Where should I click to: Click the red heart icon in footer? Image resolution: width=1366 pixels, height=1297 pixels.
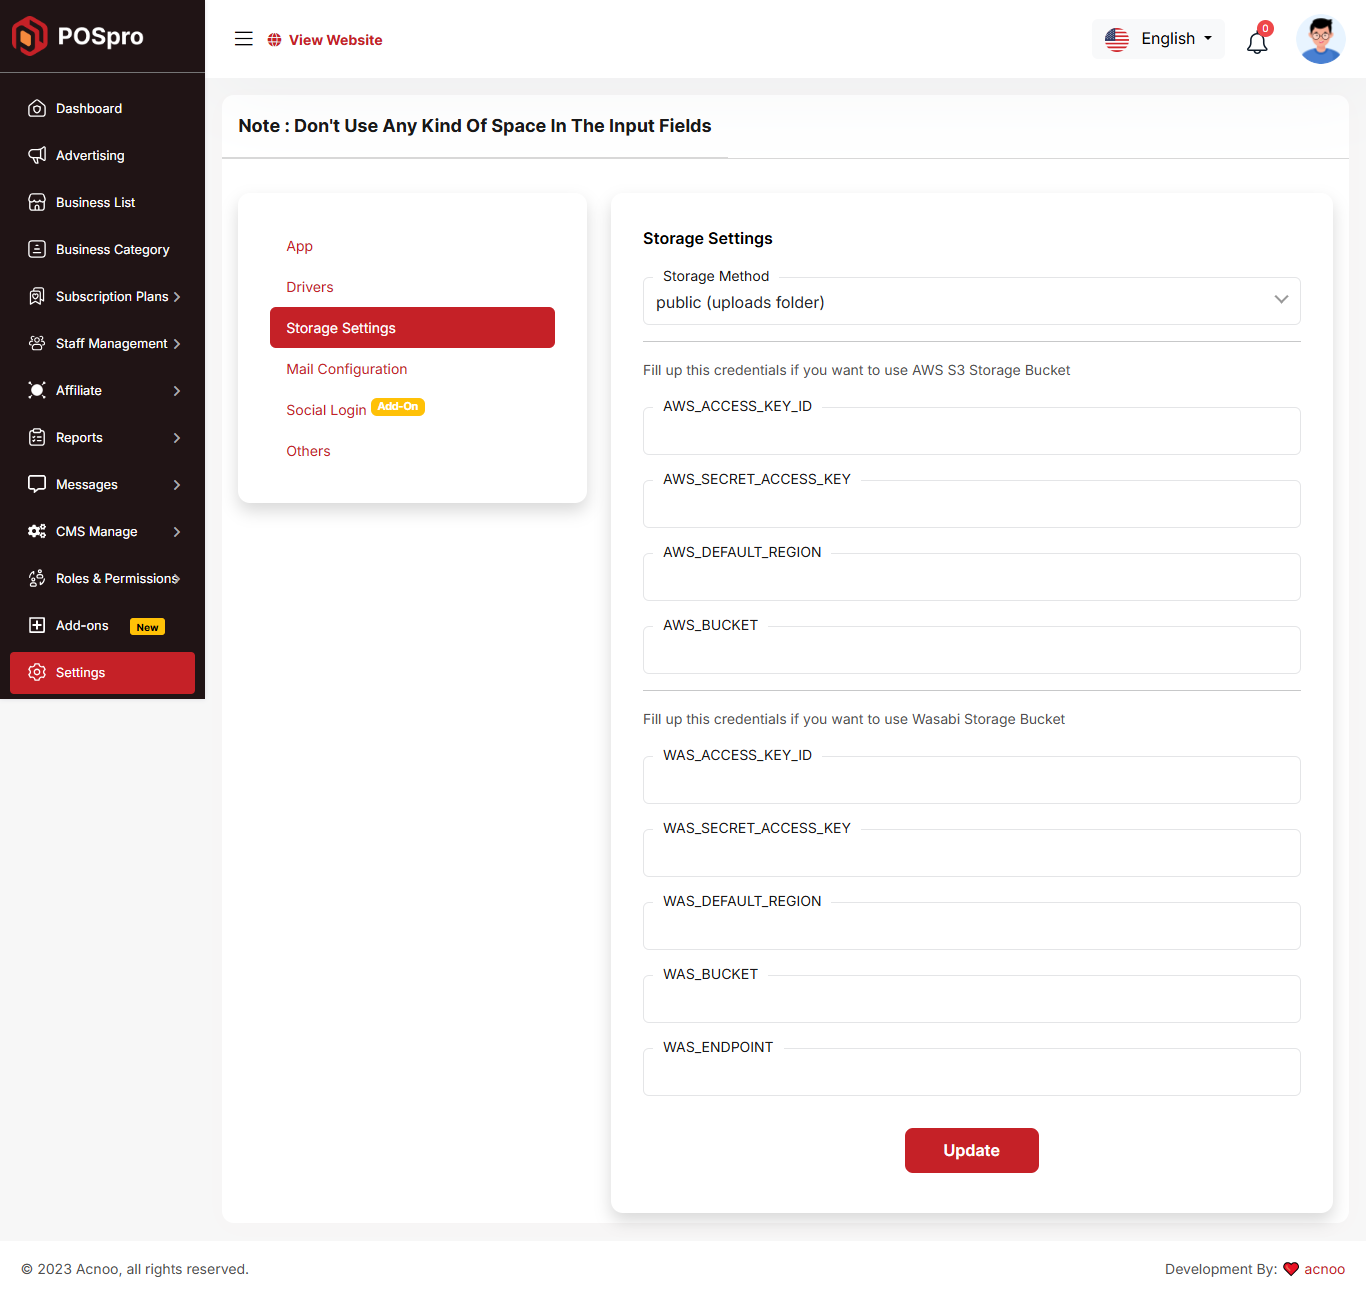(x=1291, y=1269)
